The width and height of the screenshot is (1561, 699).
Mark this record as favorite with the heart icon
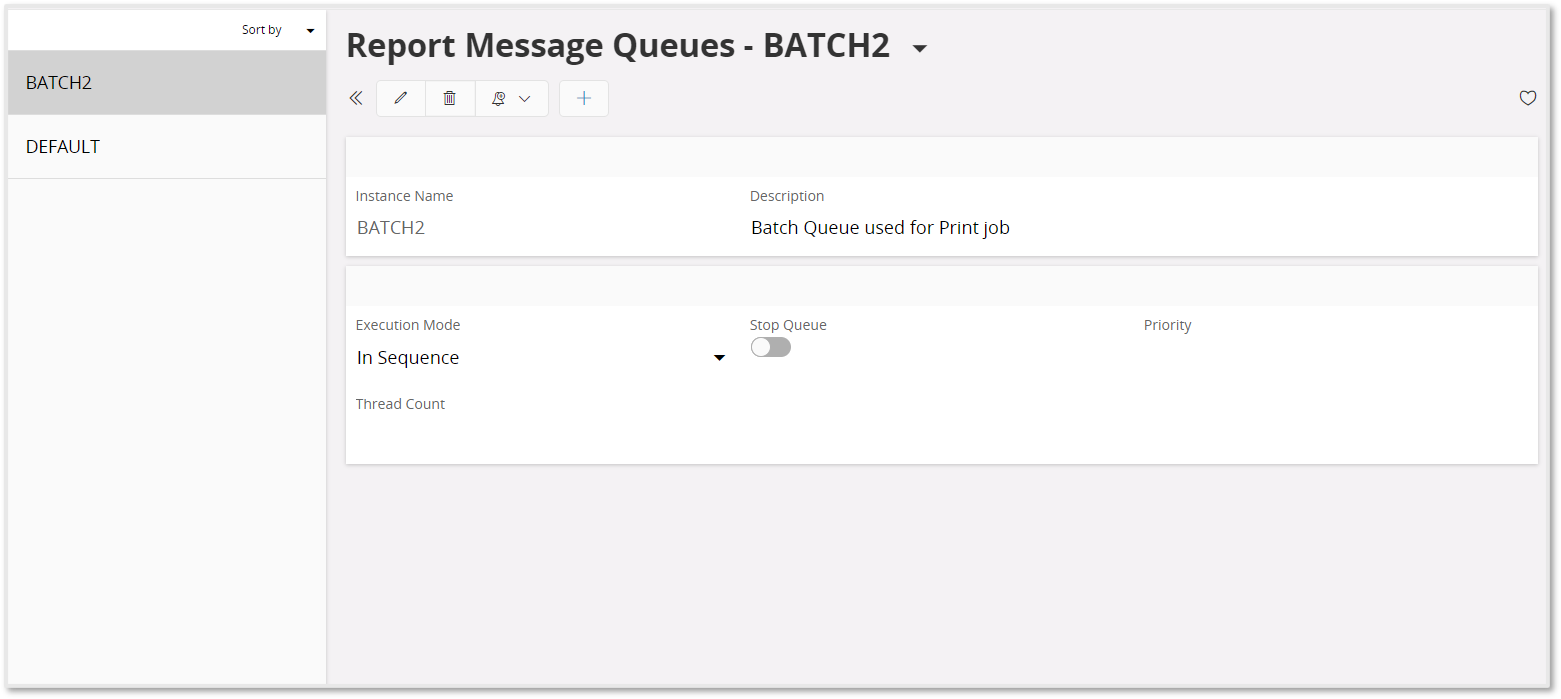coord(1527,98)
